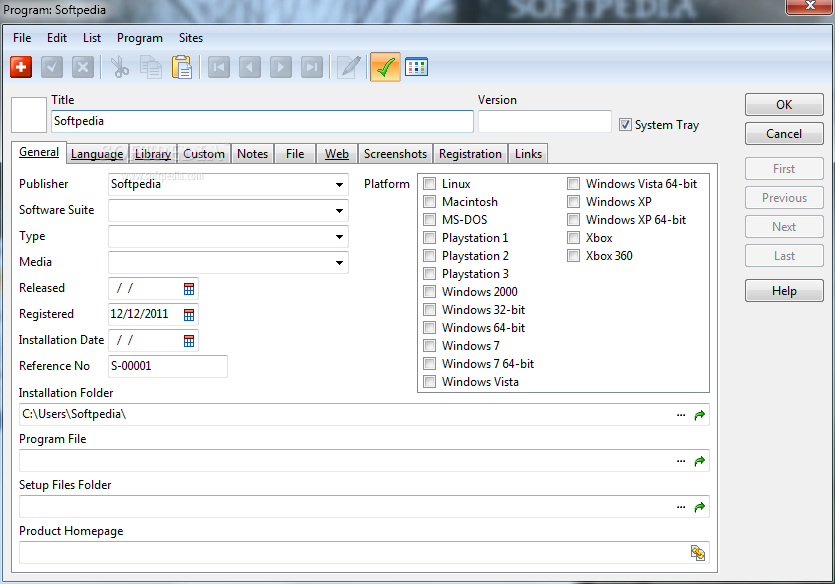Go to next record toolbar arrow
Screen dimensions: 835x584
click(281, 67)
